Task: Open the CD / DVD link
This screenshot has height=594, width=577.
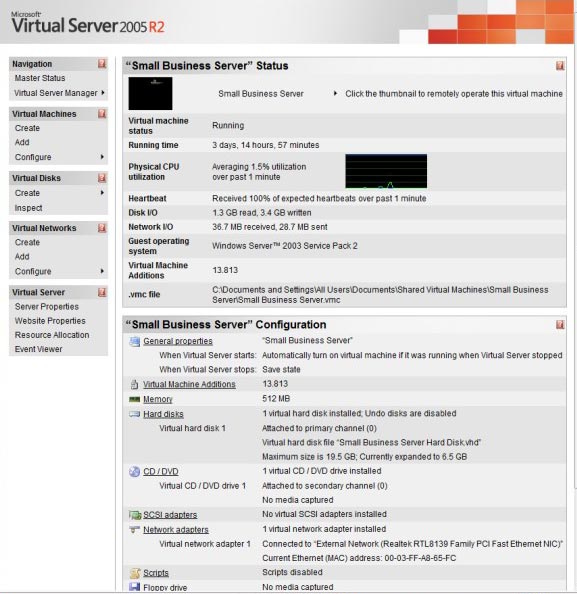Action: pos(161,471)
